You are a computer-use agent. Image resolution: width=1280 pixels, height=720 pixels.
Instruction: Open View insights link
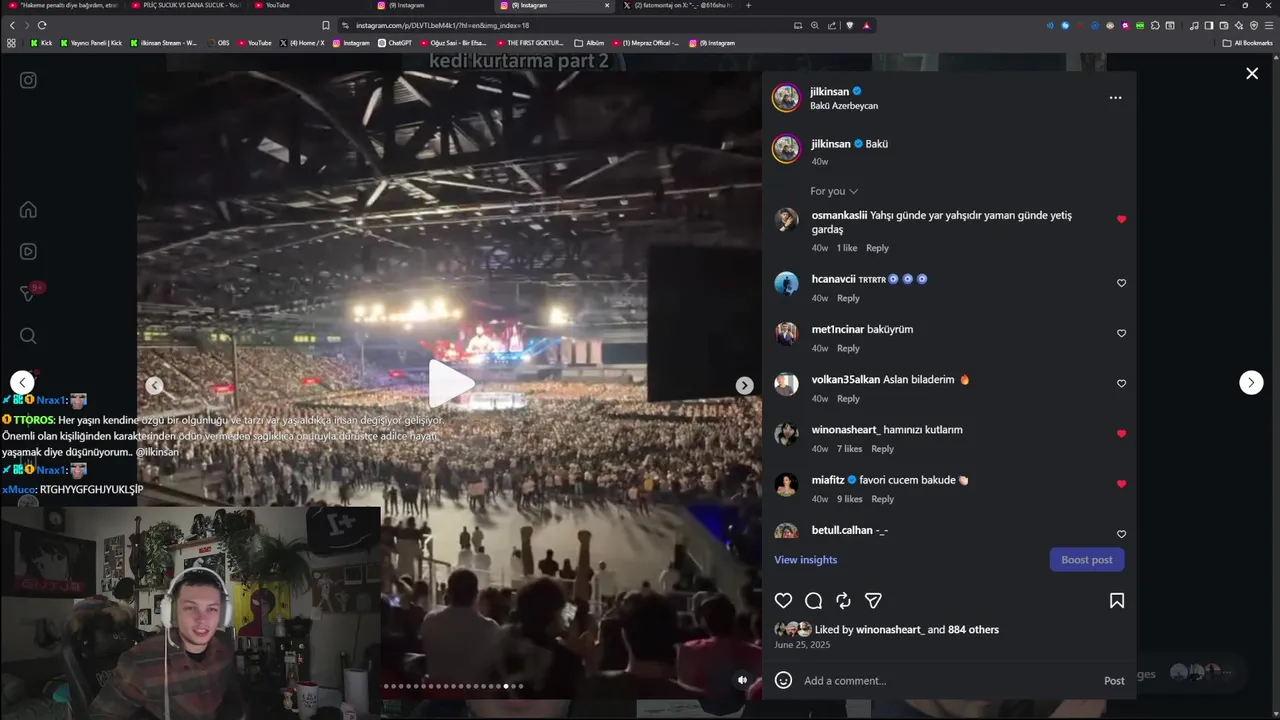(x=805, y=560)
